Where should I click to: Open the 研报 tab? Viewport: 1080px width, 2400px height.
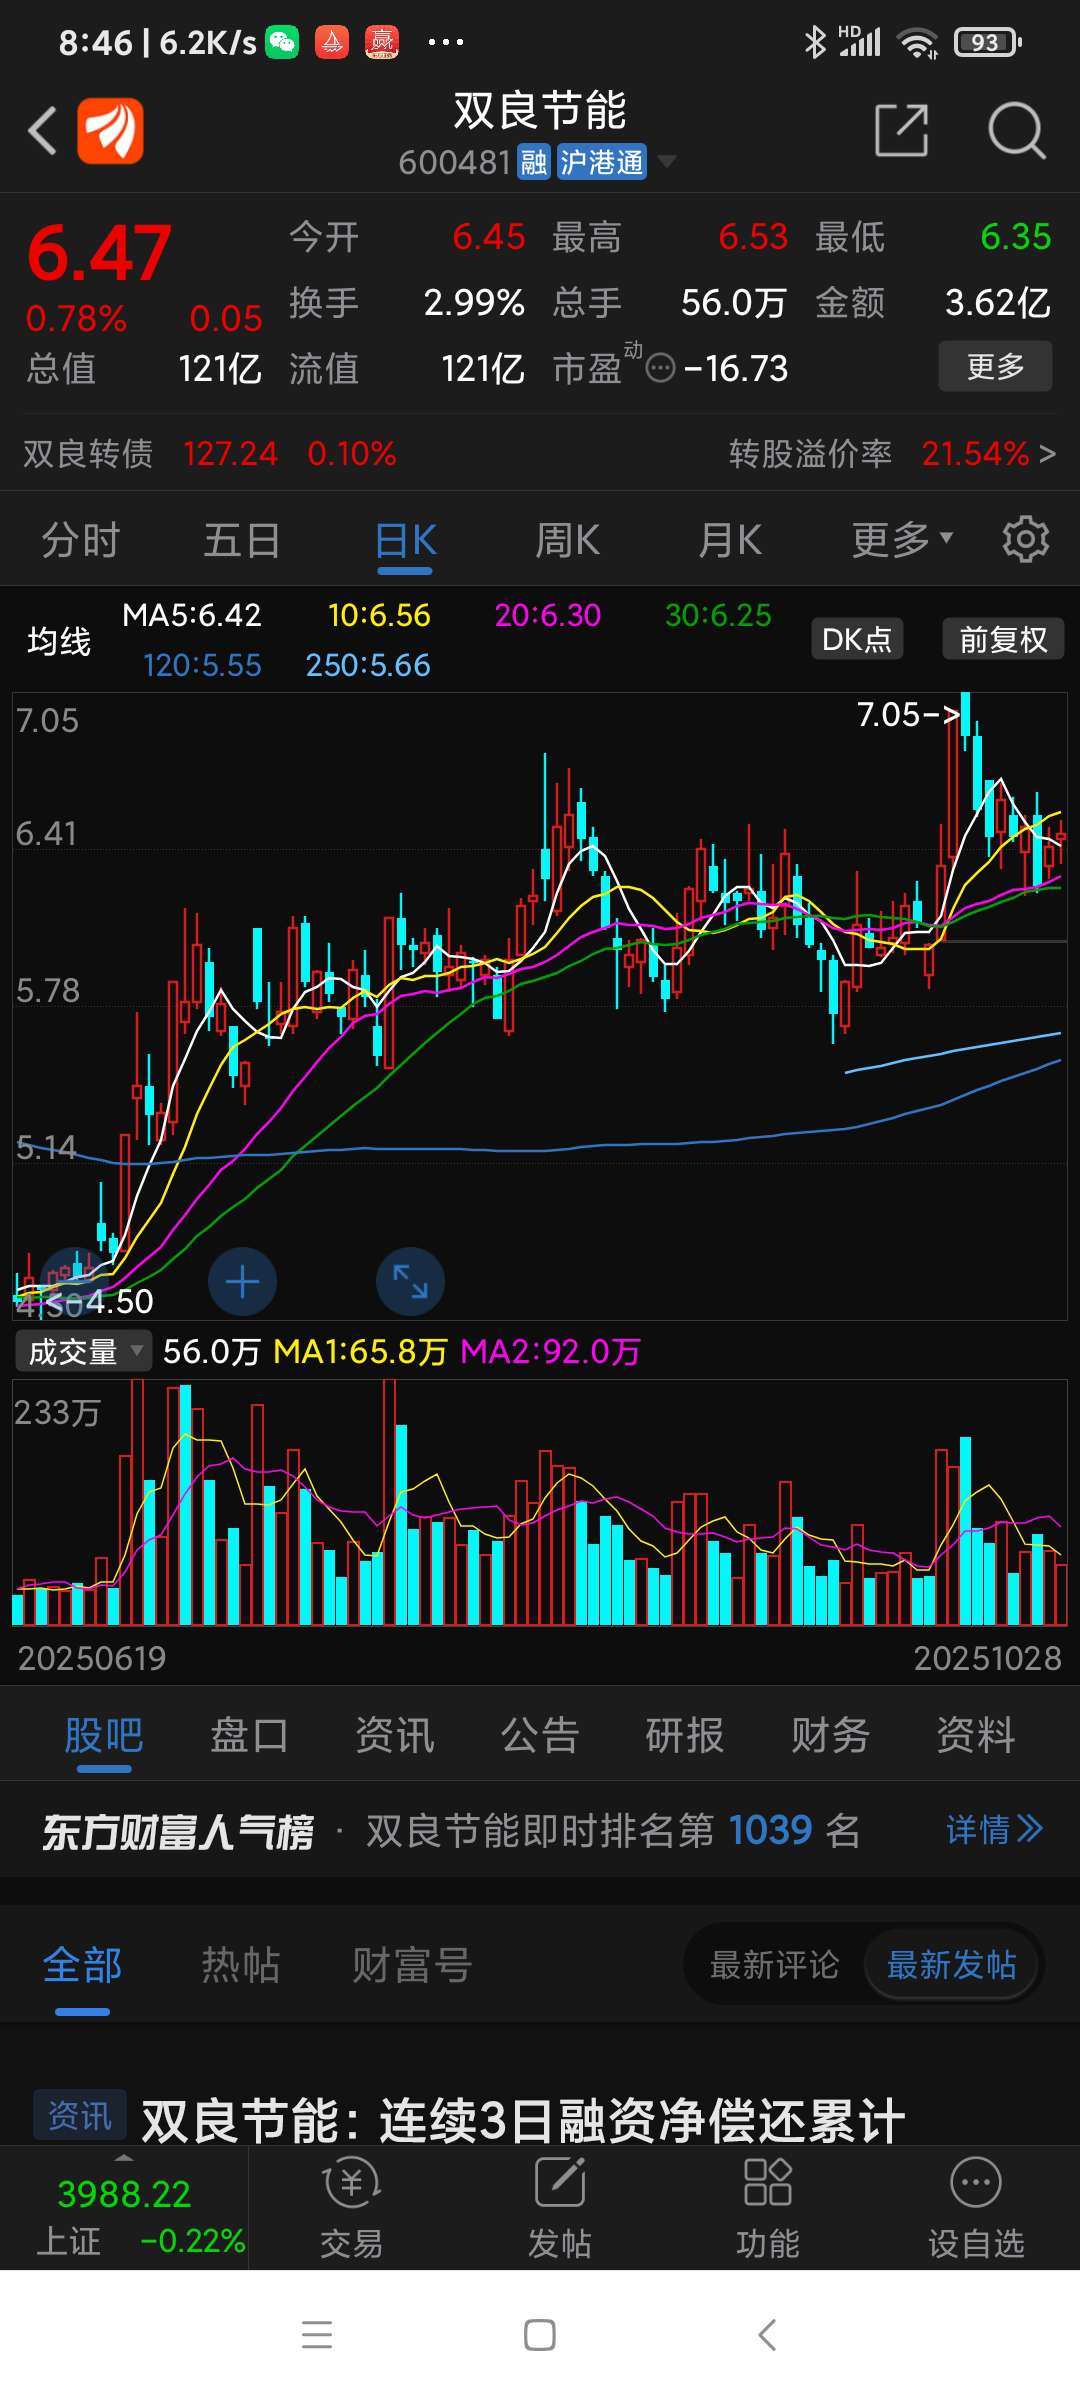(685, 1735)
